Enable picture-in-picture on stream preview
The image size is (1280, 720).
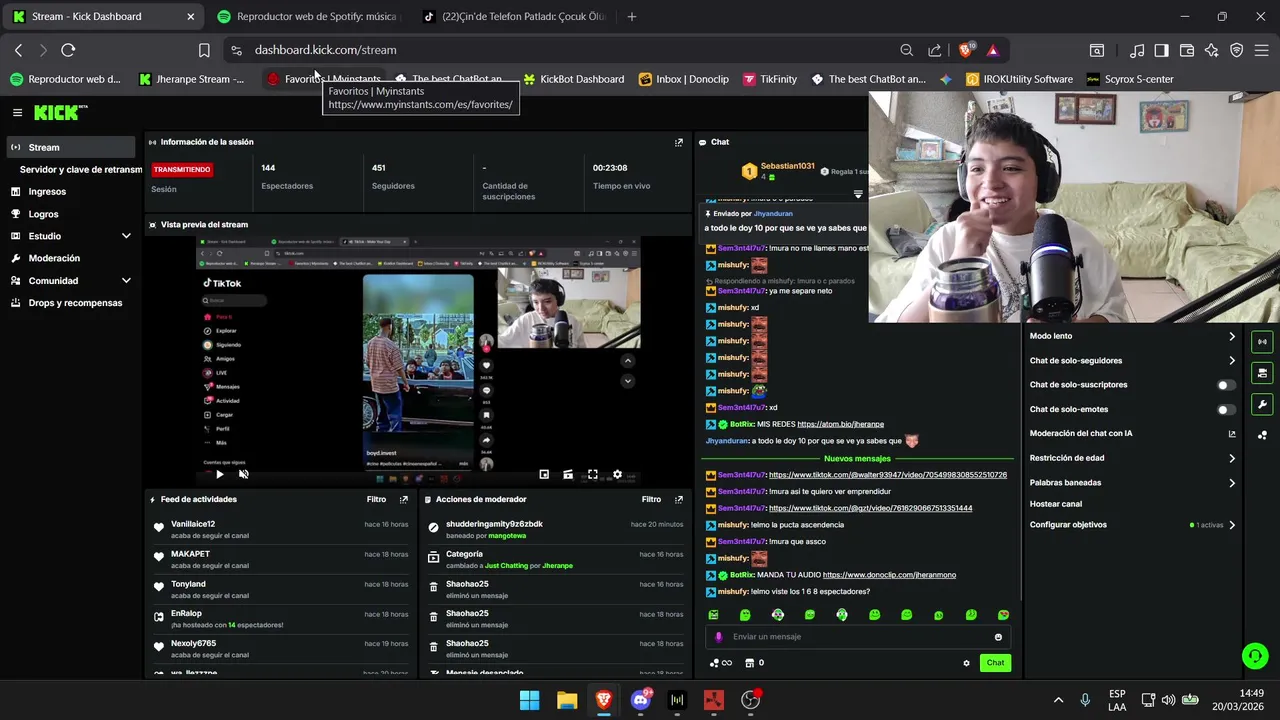544,474
